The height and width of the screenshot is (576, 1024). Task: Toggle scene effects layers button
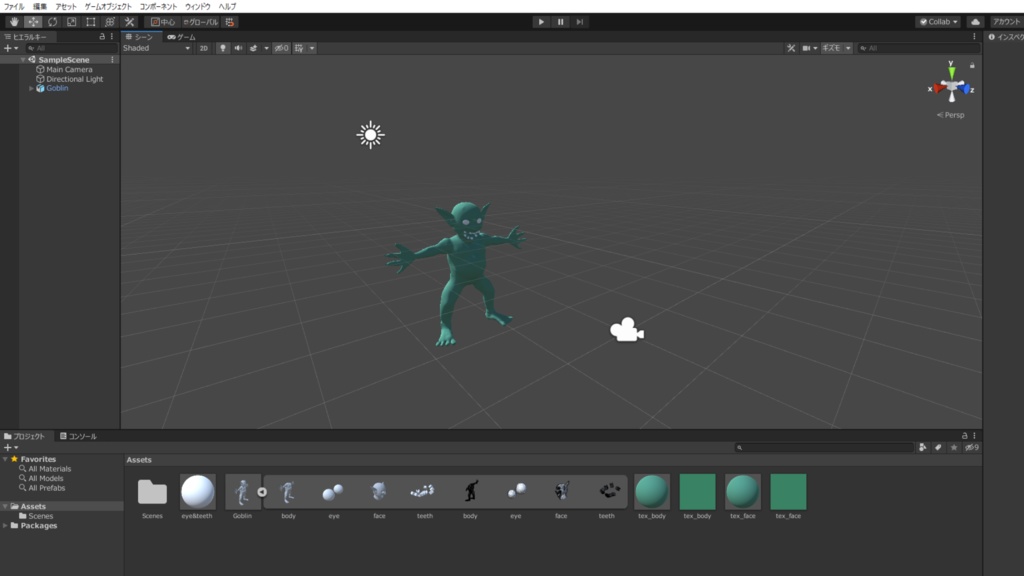click(253, 48)
